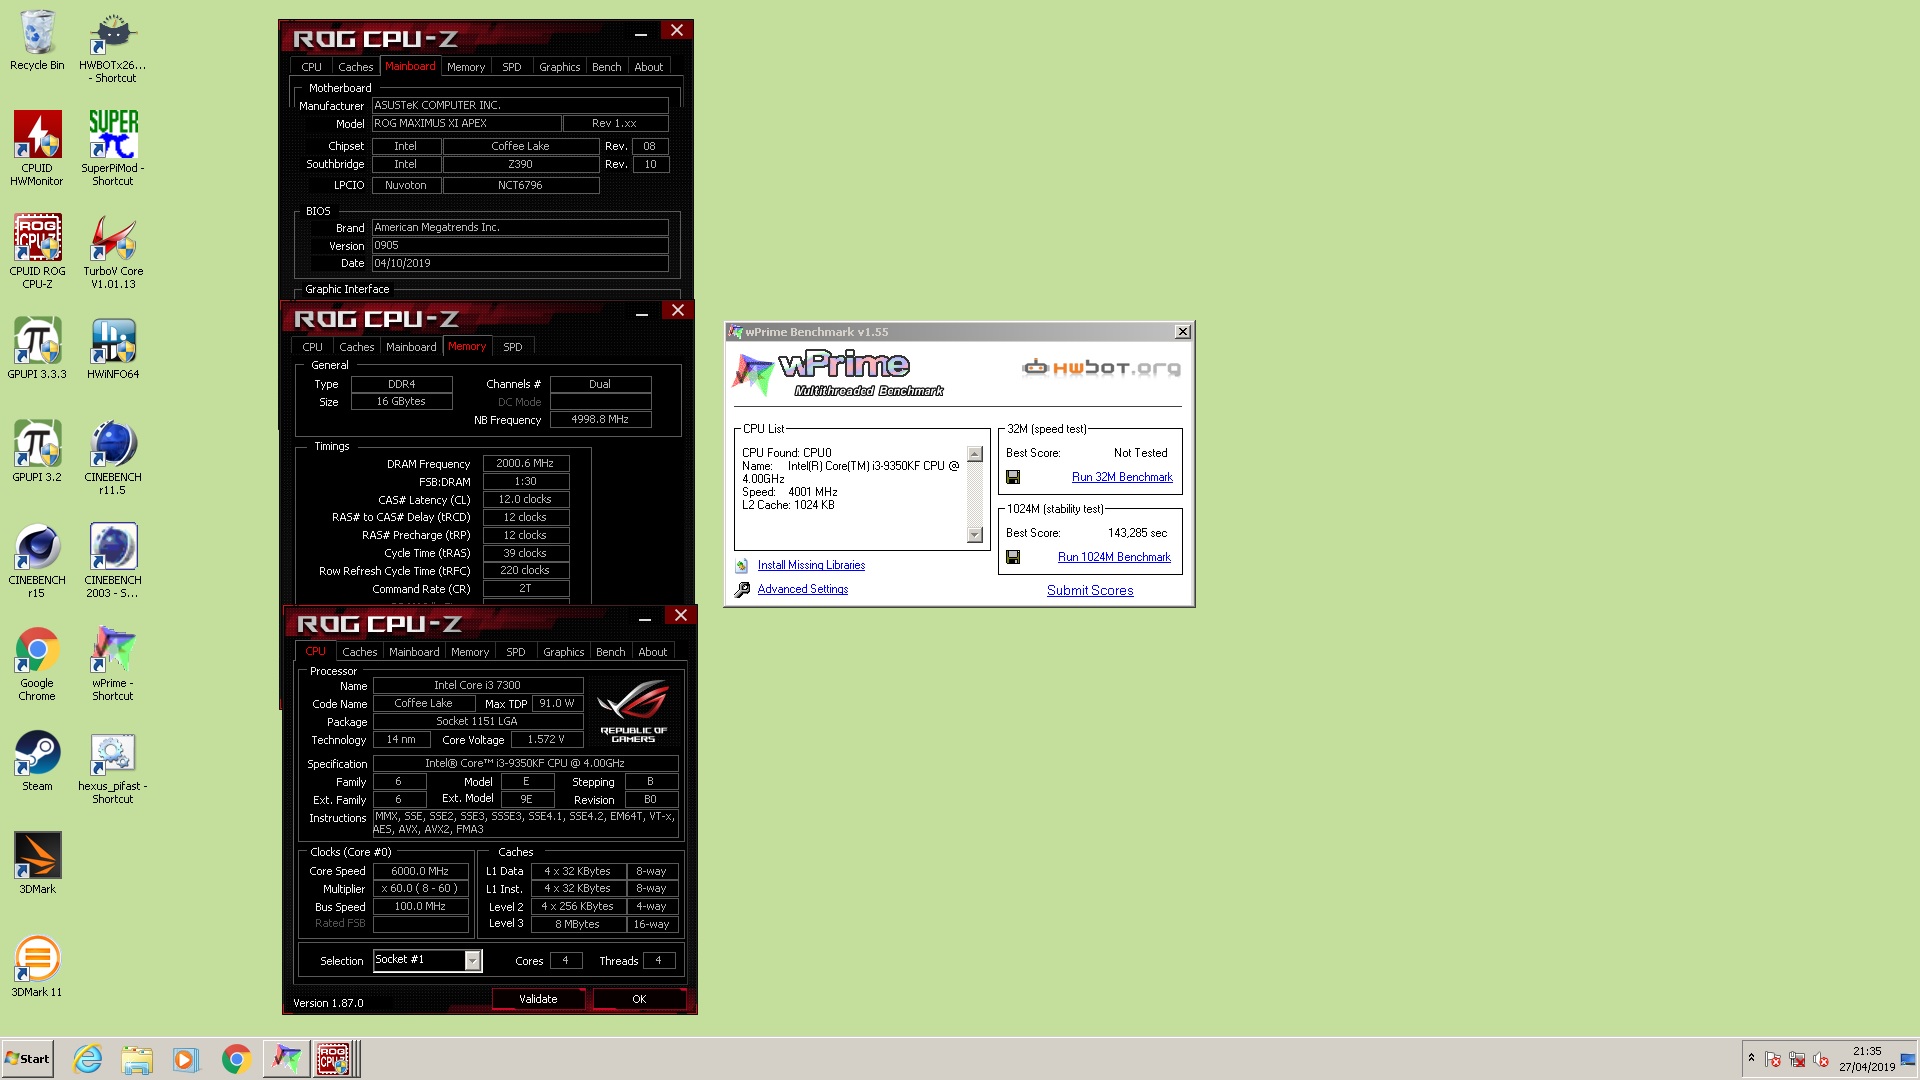Switch to Bench tab in bottom CPU-Z window

610,652
